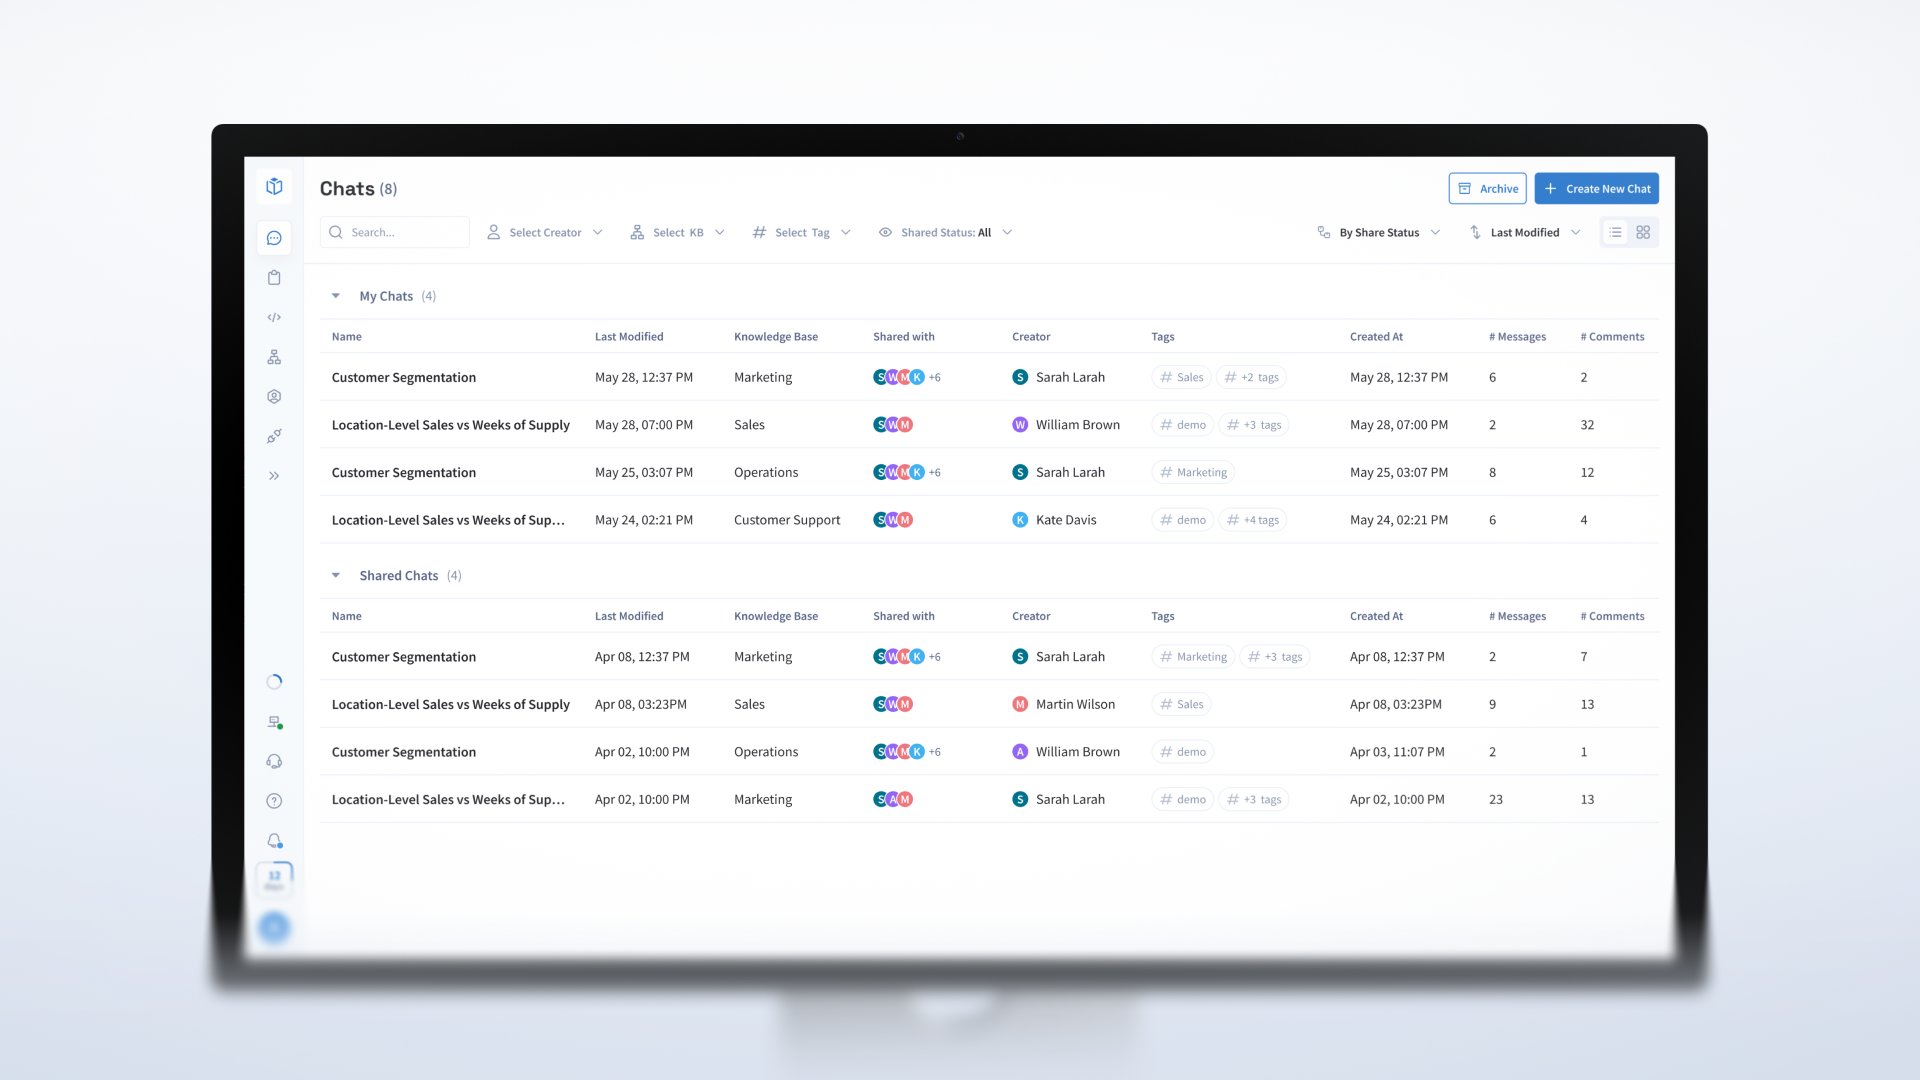This screenshot has height=1080, width=1920.
Task: Open Customer Segmentation chat from May 25
Action: (x=403, y=472)
